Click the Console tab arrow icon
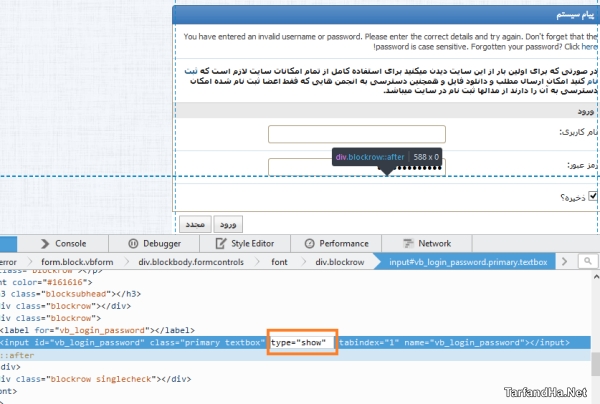 (x=45, y=244)
